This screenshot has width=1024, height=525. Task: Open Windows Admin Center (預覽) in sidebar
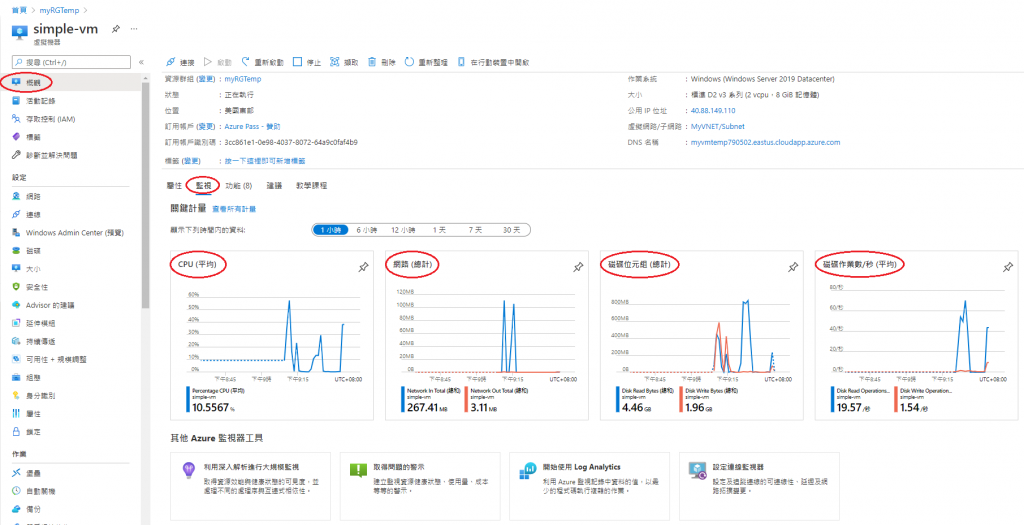point(75,232)
